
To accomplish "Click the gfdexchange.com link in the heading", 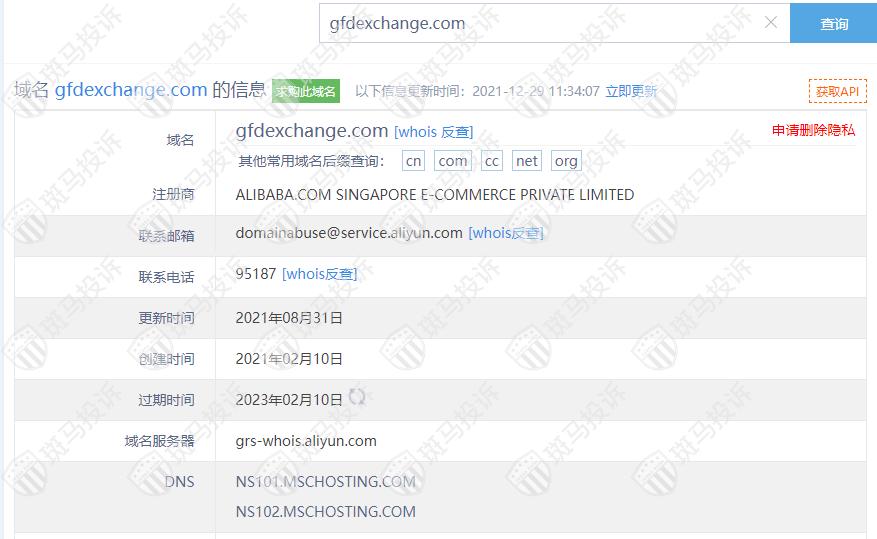I will tap(131, 89).
